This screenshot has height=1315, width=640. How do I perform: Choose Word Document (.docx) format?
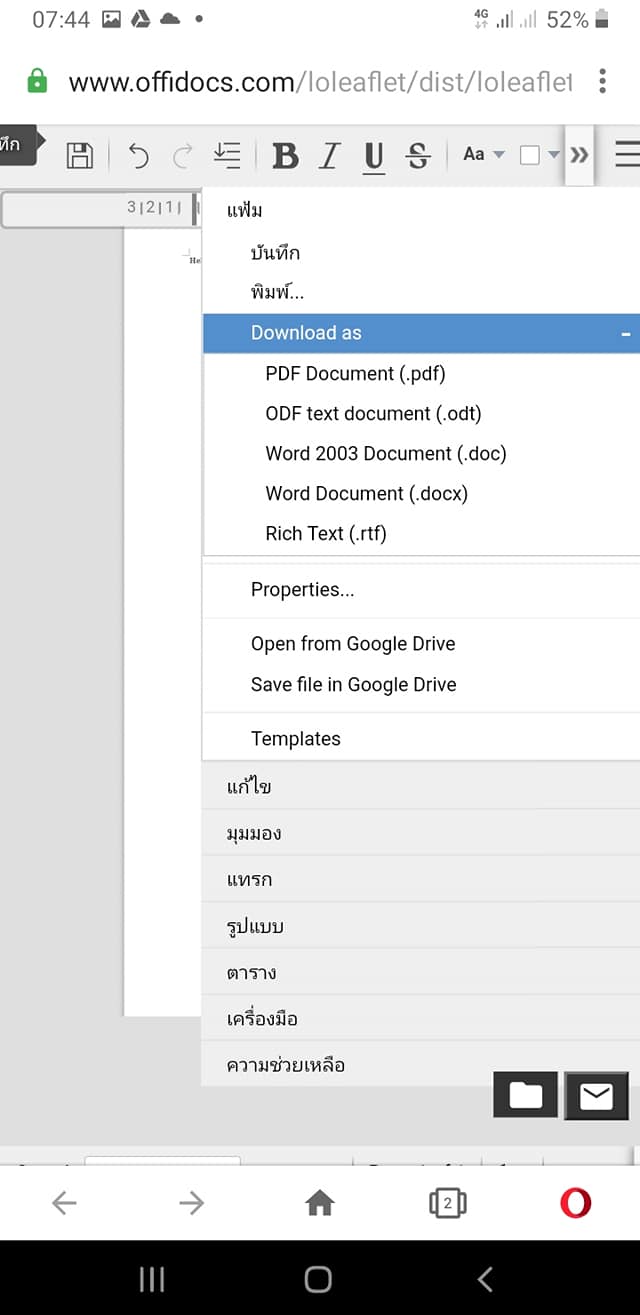click(366, 494)
